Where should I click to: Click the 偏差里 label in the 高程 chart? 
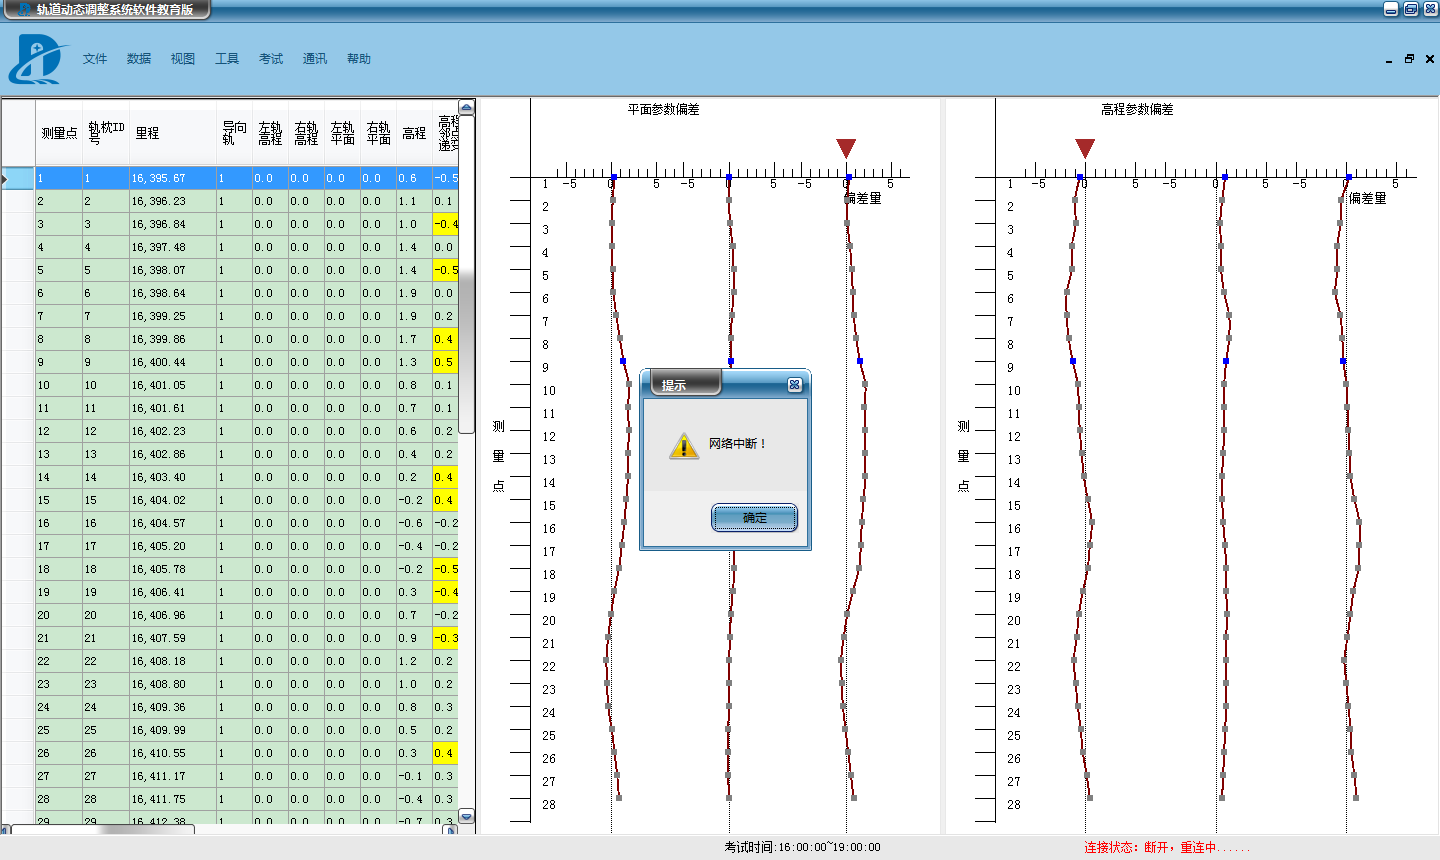pyautogui.click(x=1368, y=198)
